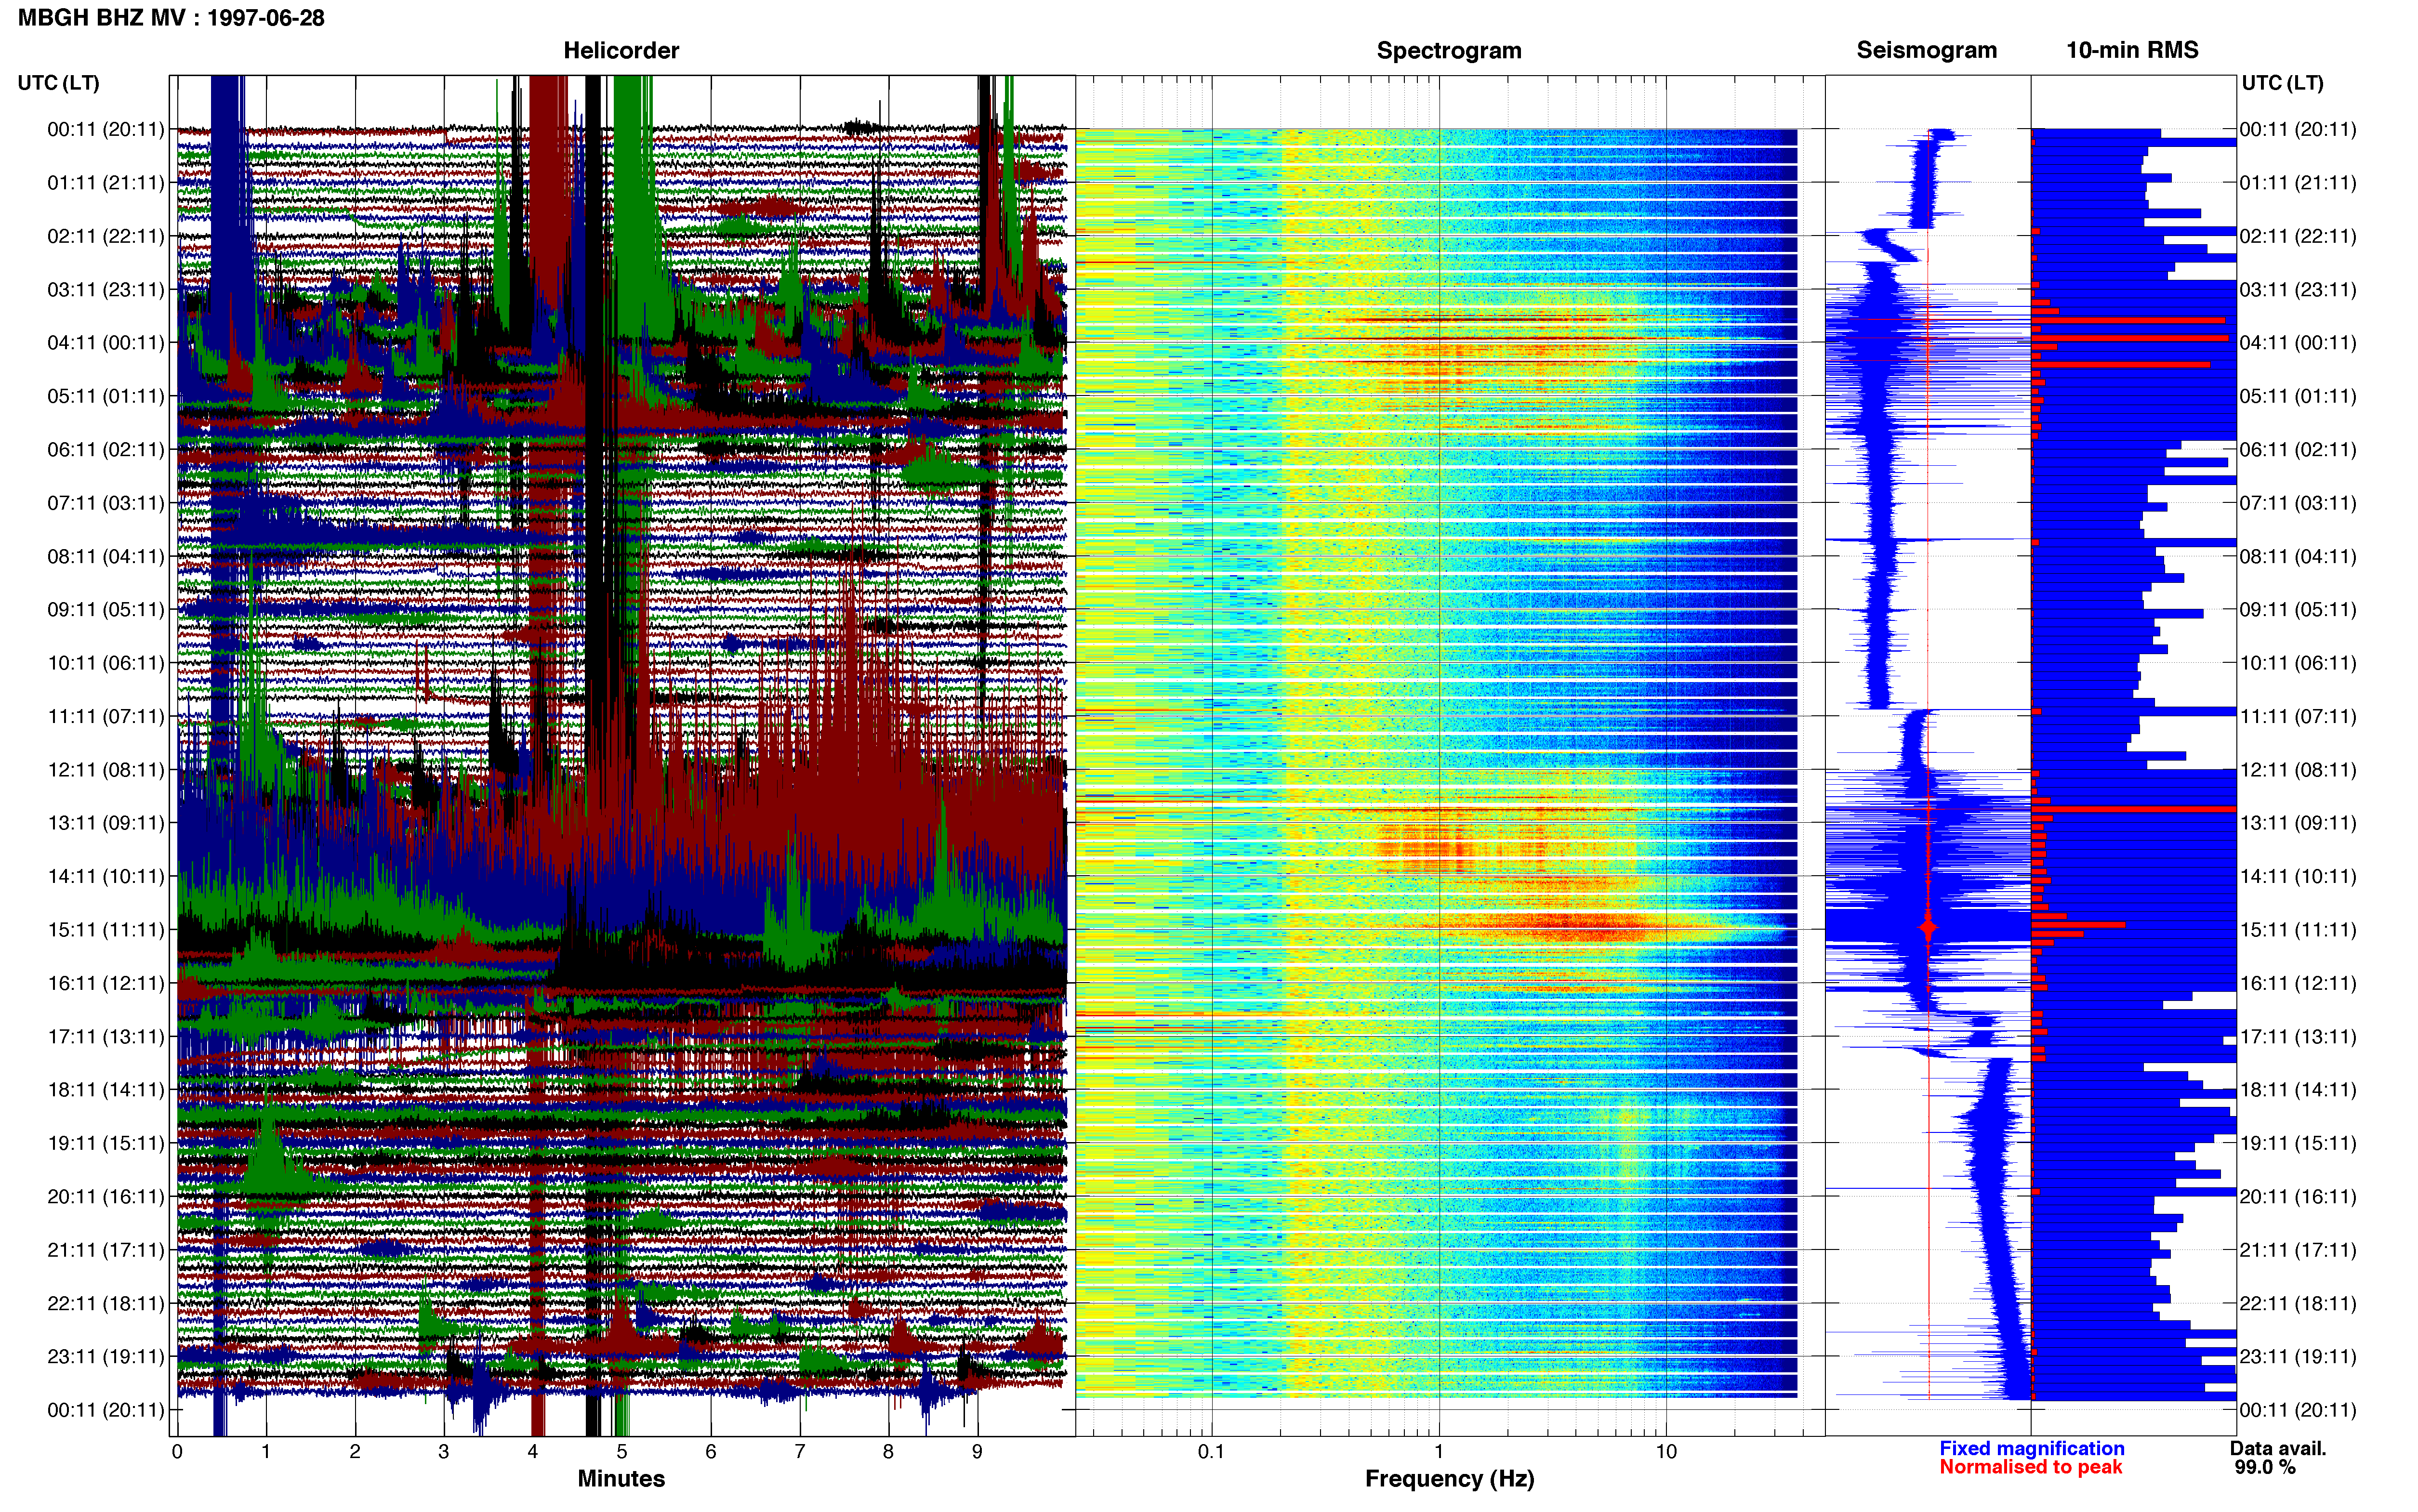The height and width of the screenshot is (1512, 2418).
Task: Click the left '17:11 (13:11)' time label
Action: [x=106, y=1037]
